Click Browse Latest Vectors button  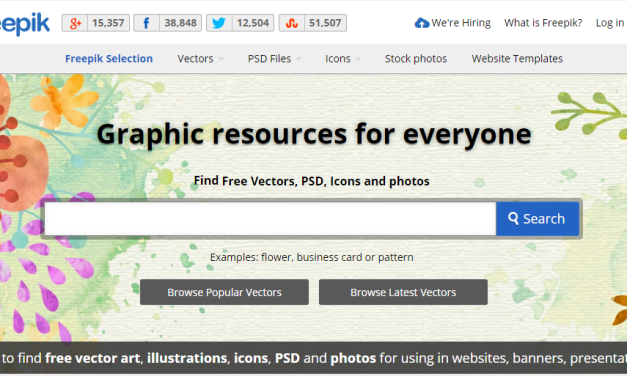point(403,292)
